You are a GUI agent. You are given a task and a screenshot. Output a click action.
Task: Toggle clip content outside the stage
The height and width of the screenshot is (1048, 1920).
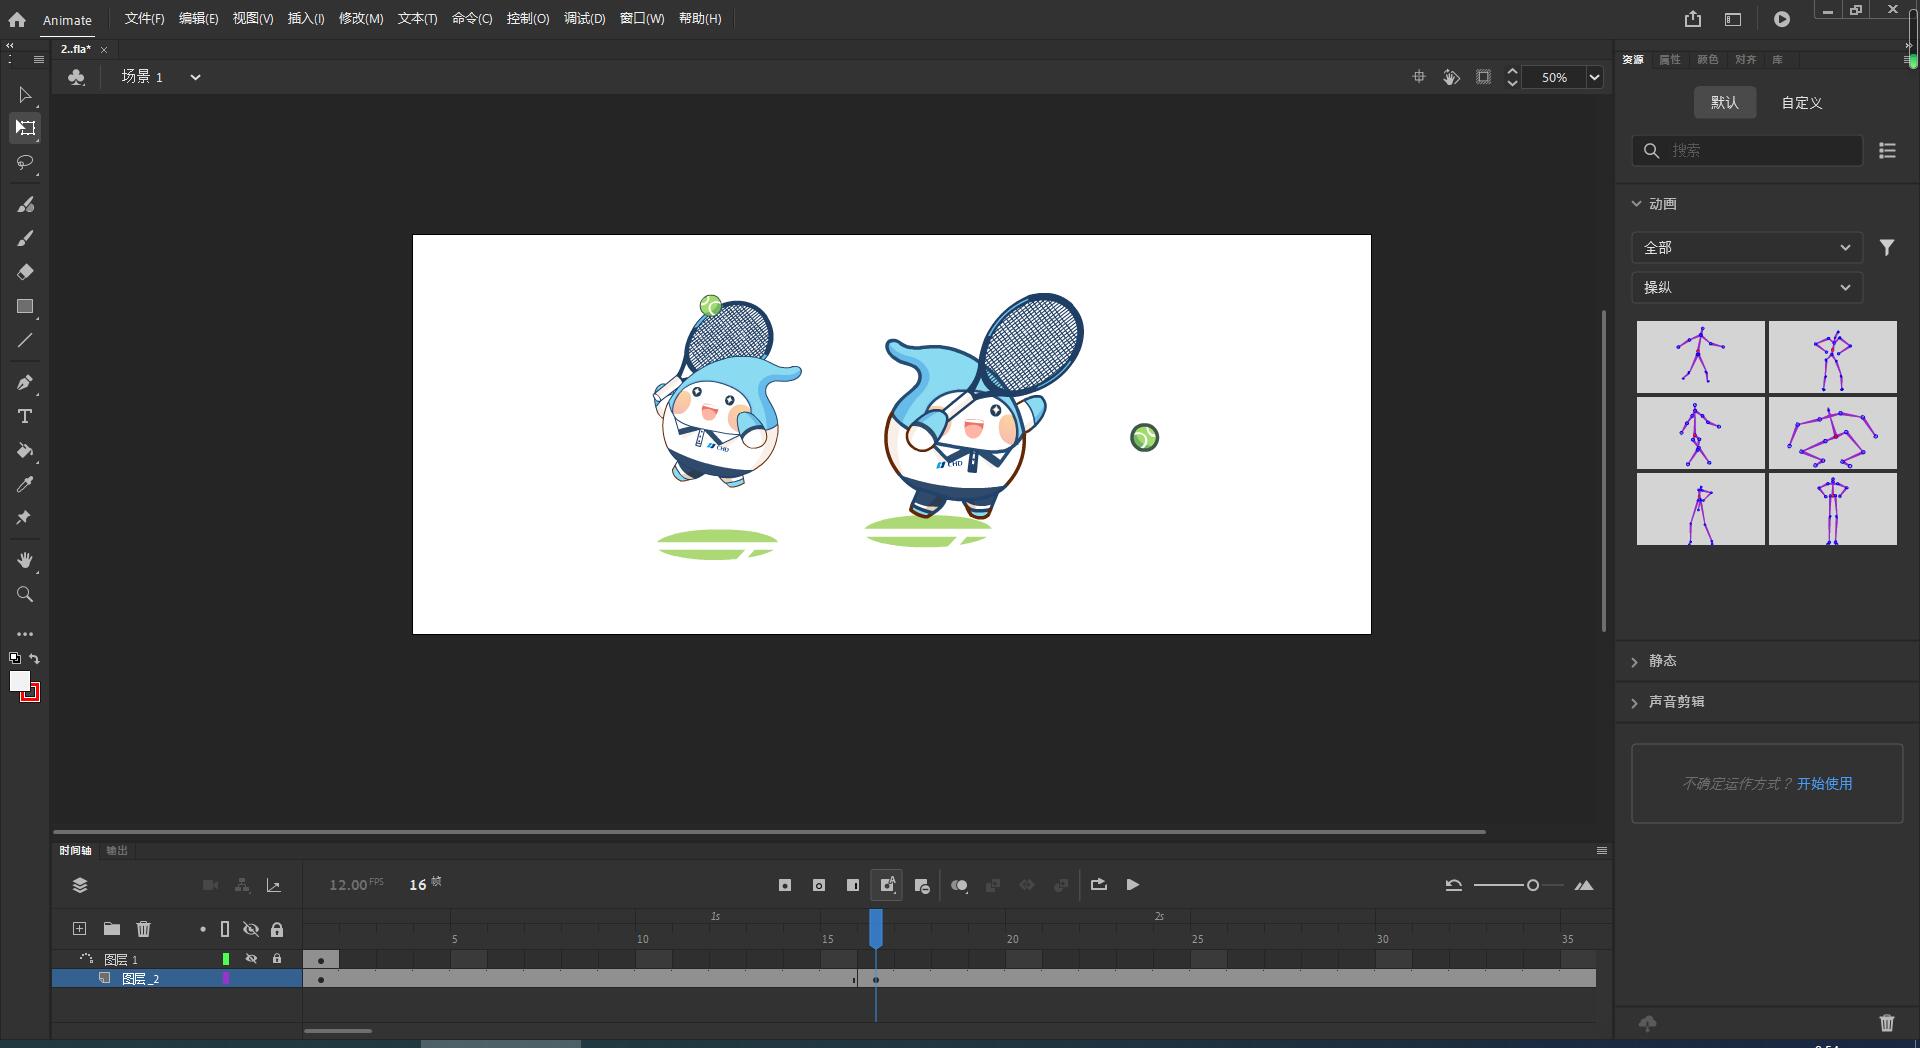[1483, 77]
